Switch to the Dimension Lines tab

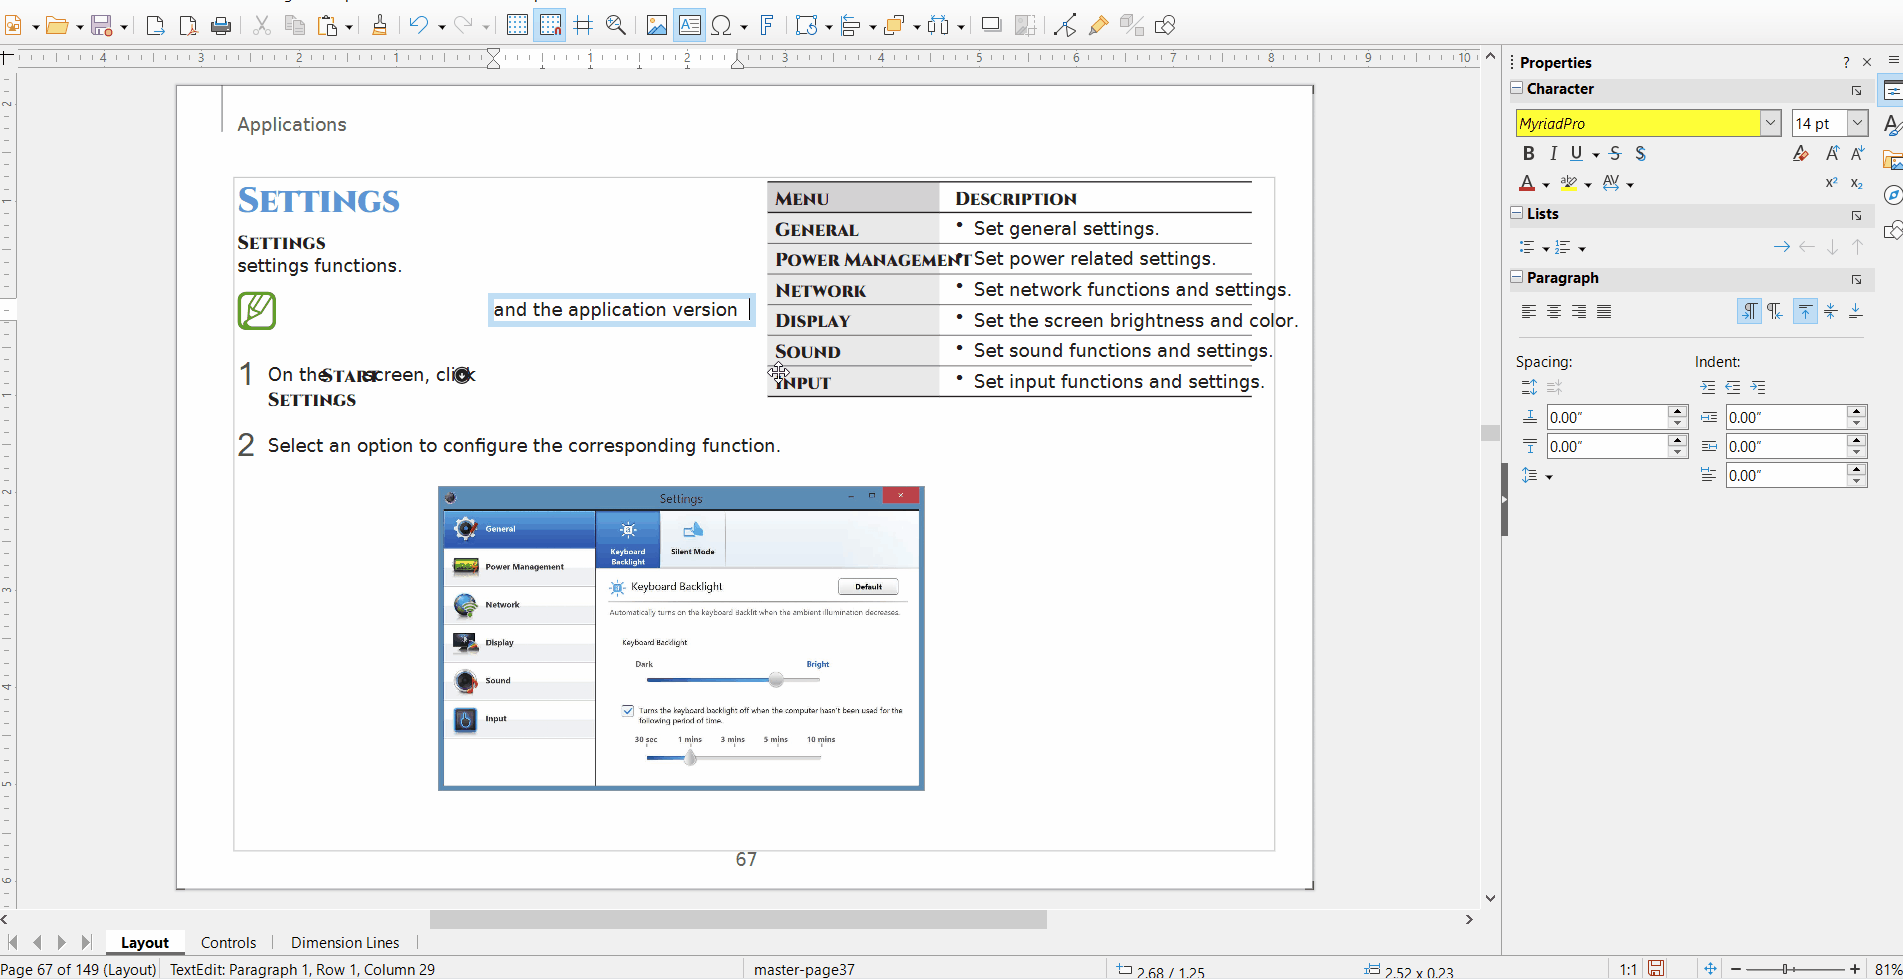tap(345, 942)
